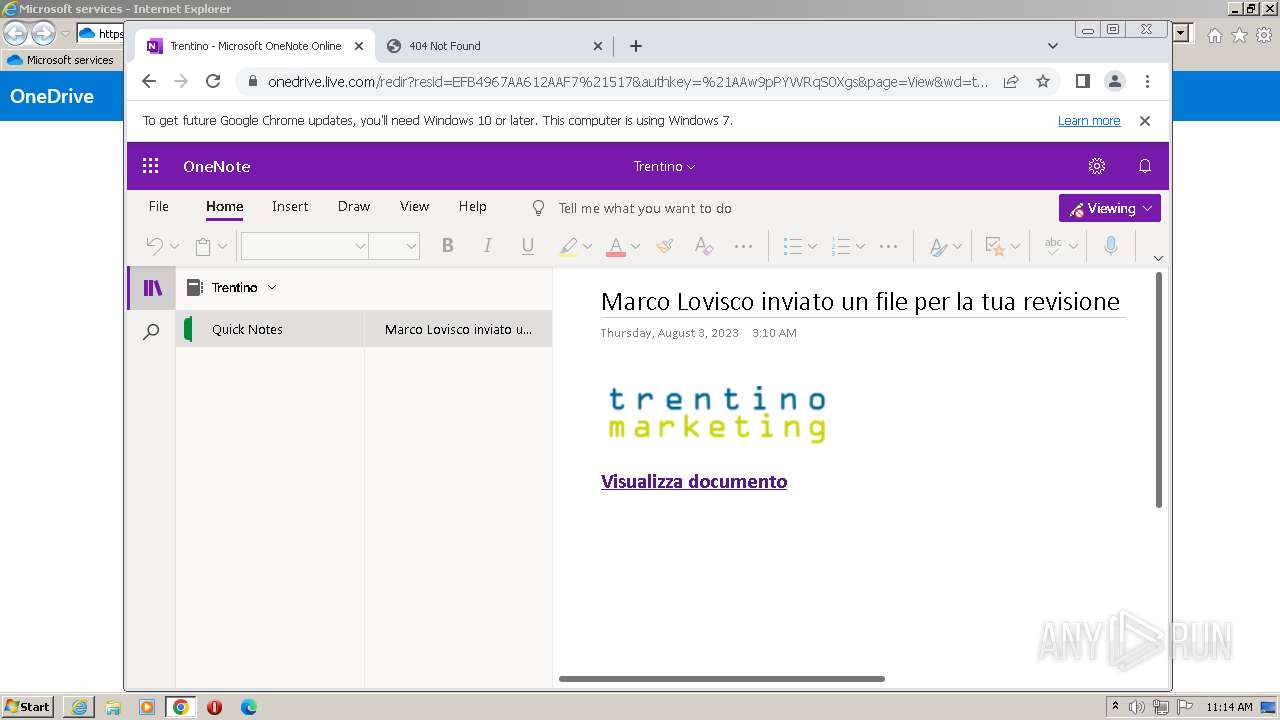Toggle Bold formatting
Screen dimensions: 1280x720
[447, 246]
